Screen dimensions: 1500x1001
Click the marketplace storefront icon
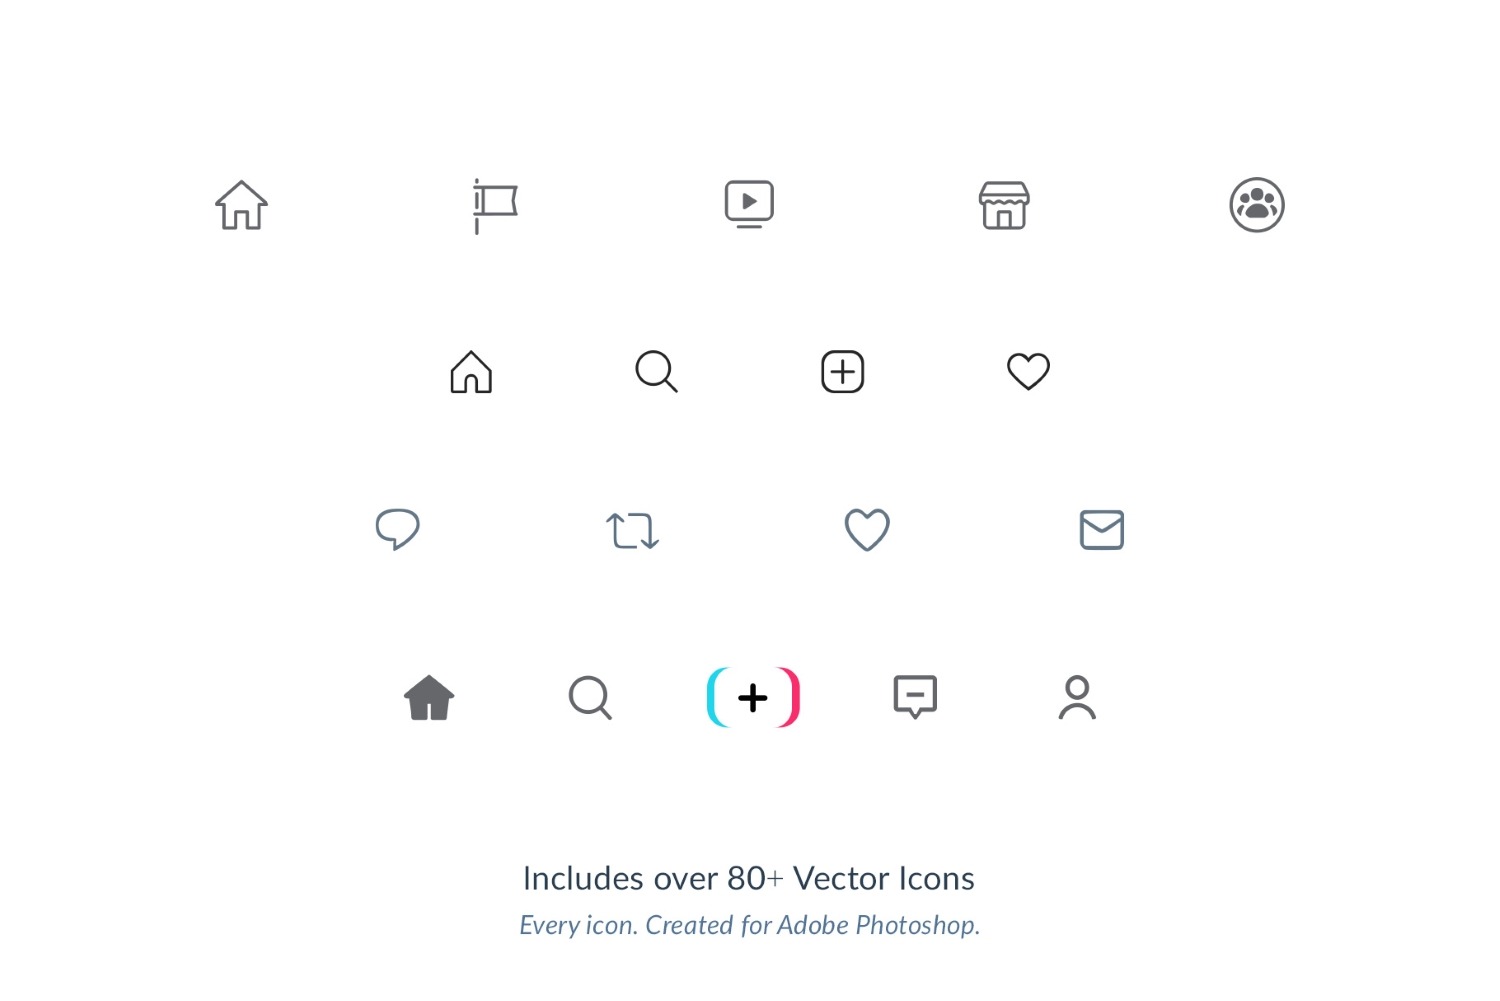[x=1004, y=205]
